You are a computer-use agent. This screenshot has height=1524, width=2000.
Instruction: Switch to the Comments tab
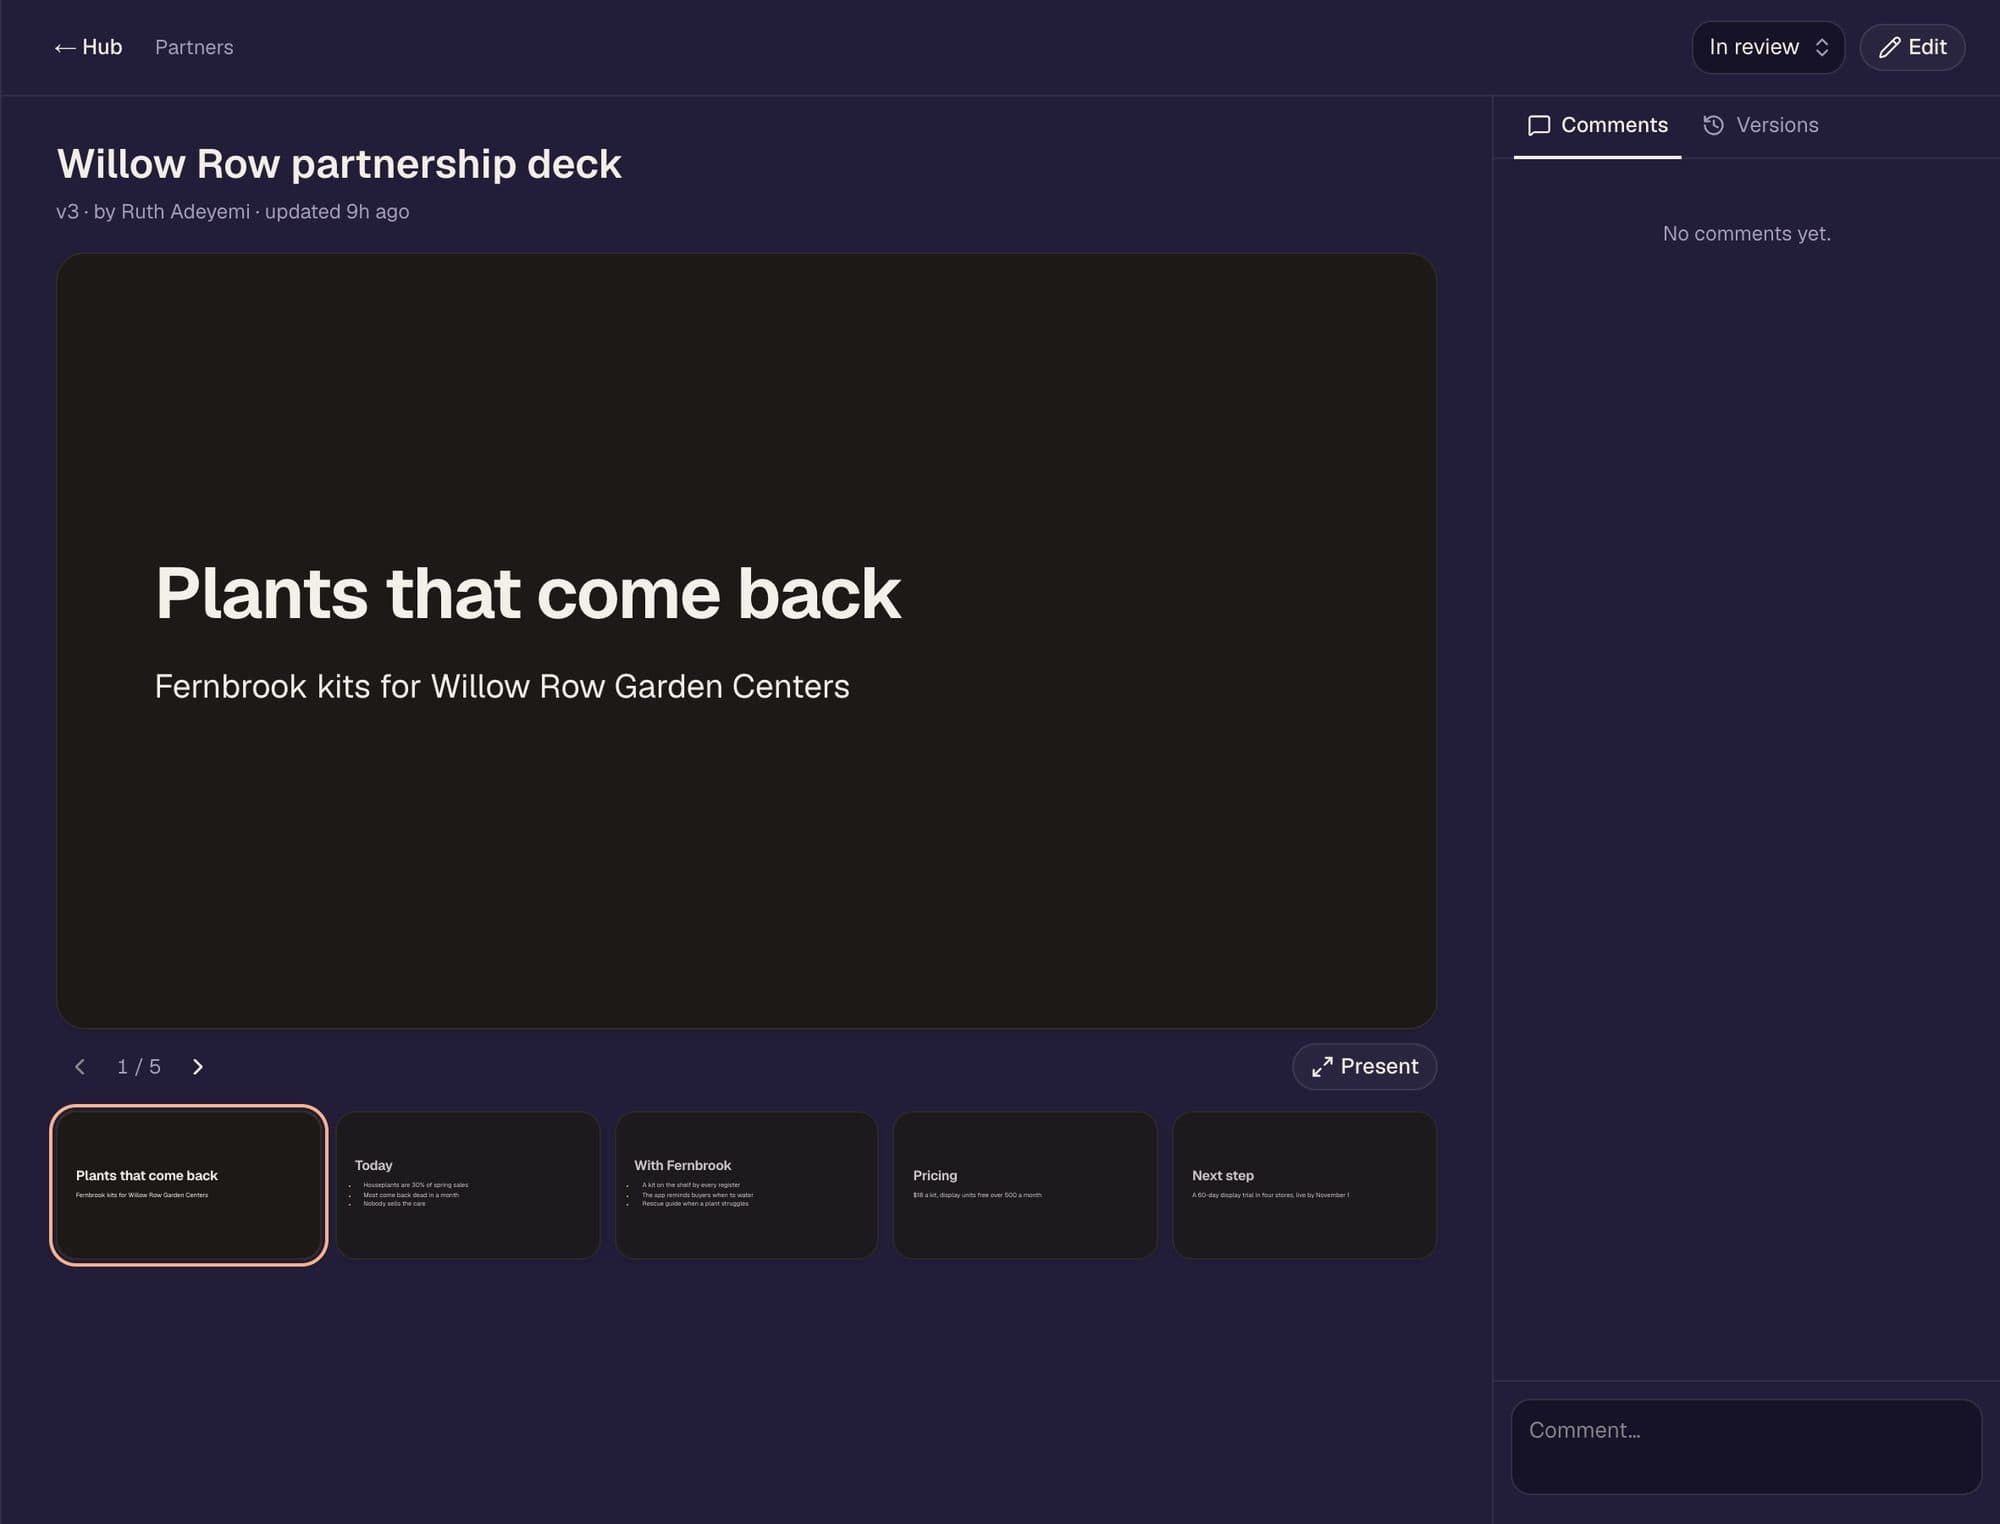[x=1597, y=125]
